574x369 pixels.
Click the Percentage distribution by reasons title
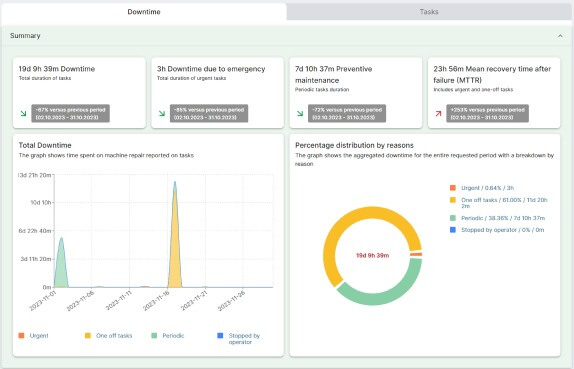354,145
